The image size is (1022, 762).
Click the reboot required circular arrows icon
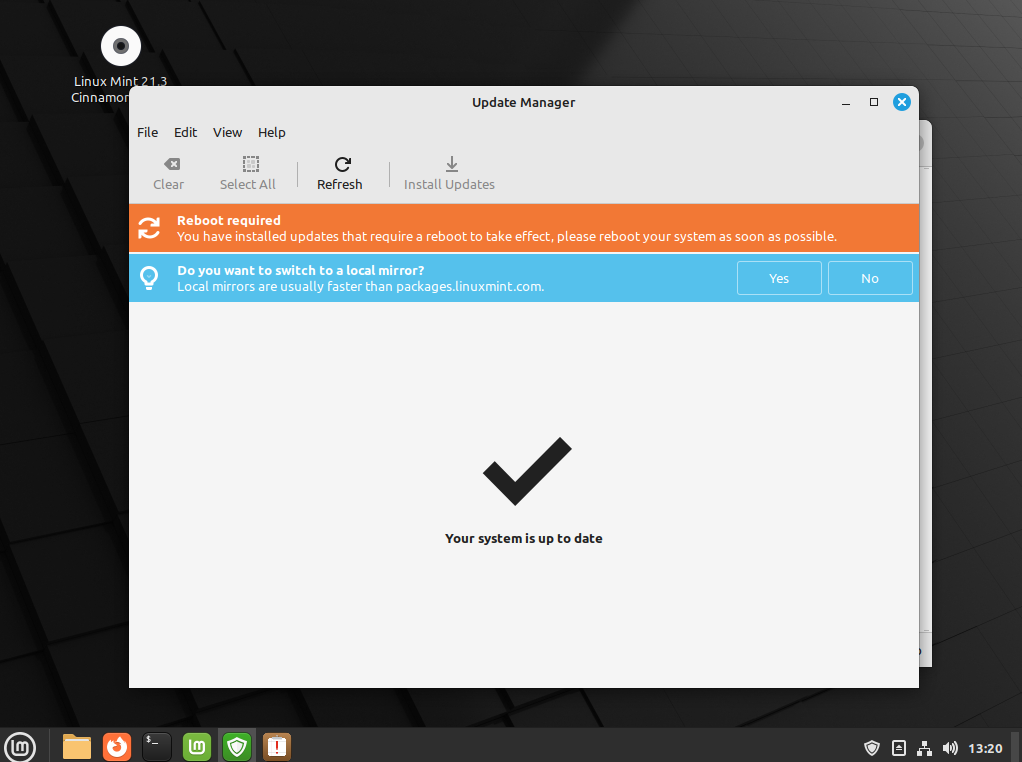click(x=149, y=228)
